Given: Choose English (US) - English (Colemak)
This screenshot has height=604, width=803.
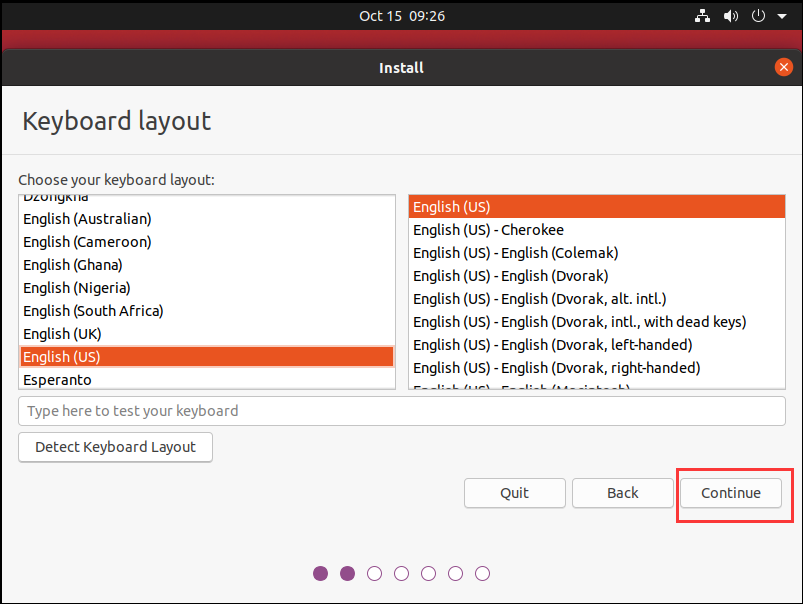Looking at the screenshot, I should [597, 253].
